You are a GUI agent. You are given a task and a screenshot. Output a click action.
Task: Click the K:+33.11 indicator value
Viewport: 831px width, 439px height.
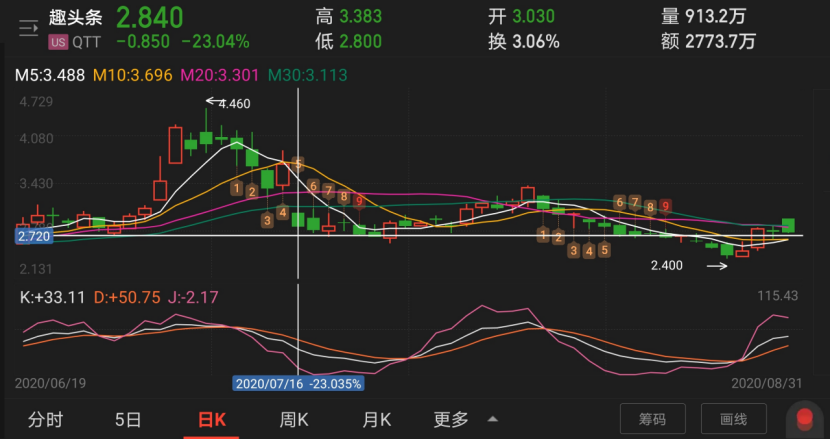(x=52, y=297)
